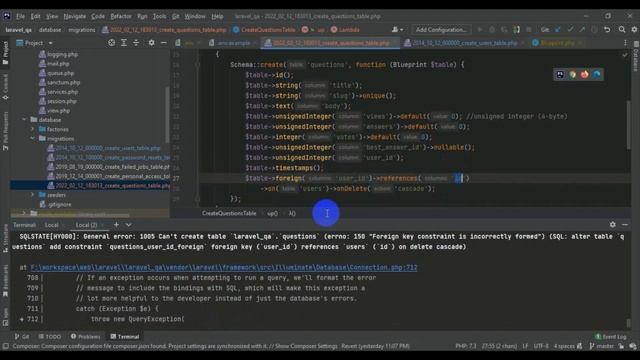Add new terminal session with plus icon
This screenshot has width=640, height=360.
[x=116, y=224]
